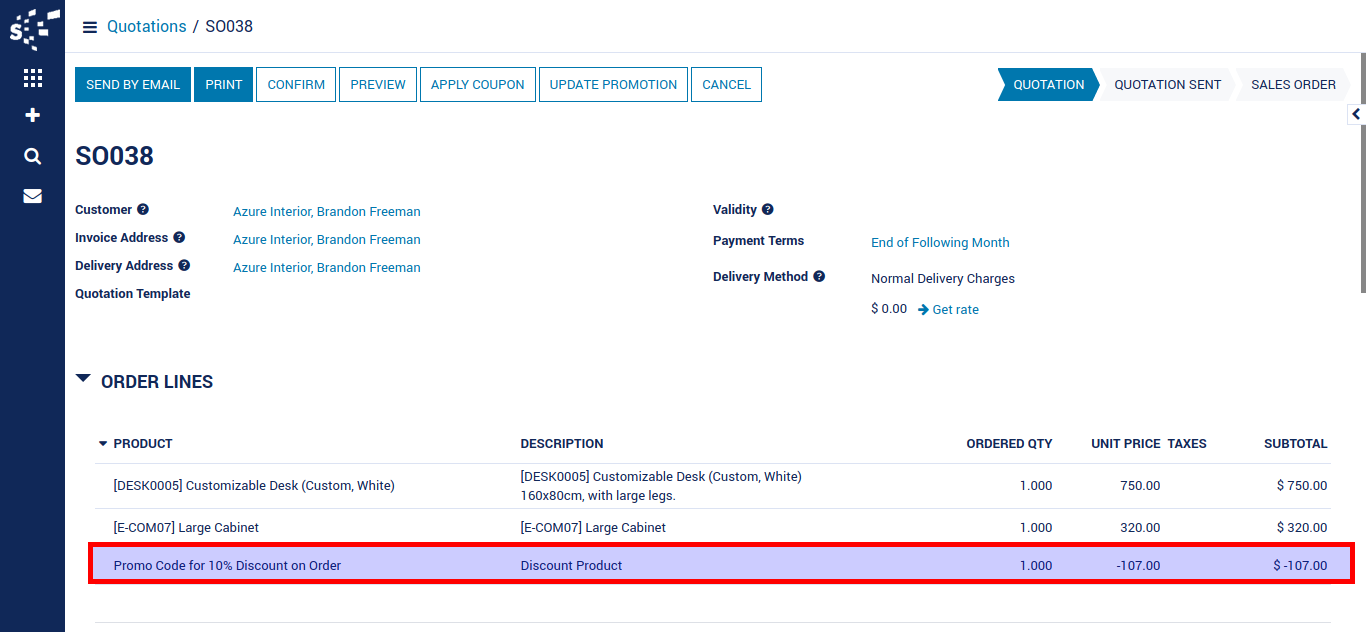Open the apps grid menu icon
This screenshot has height=632, width=1366.
pyautogui.click(x=32, y=78)
